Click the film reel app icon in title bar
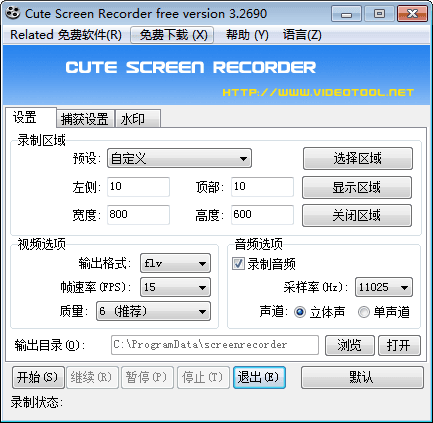This screenshot has height=423, width=433. click(13, 13)
